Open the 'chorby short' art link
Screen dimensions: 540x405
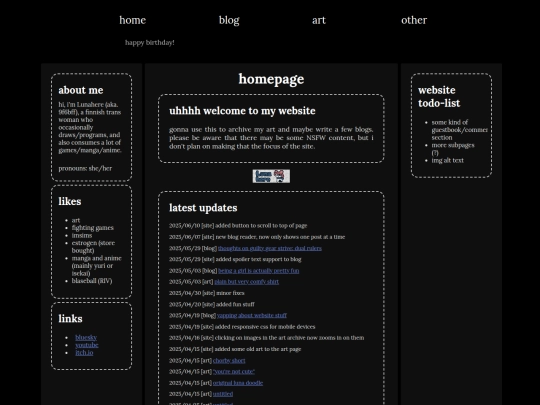(x=229, y=361)
